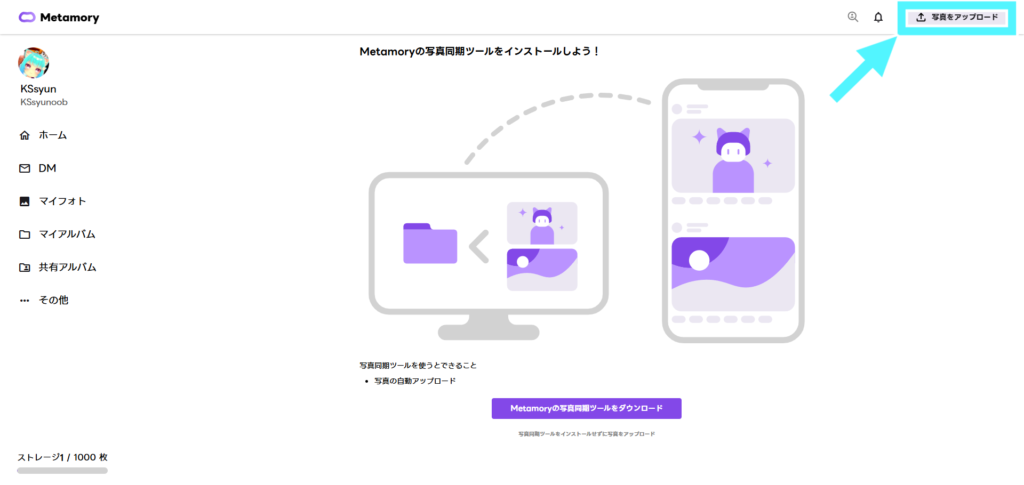Screen dimensions: 1024x485
Task: Click the ストレージ 1 / 1000 枚 label
Action: click(x=62, y=457)
